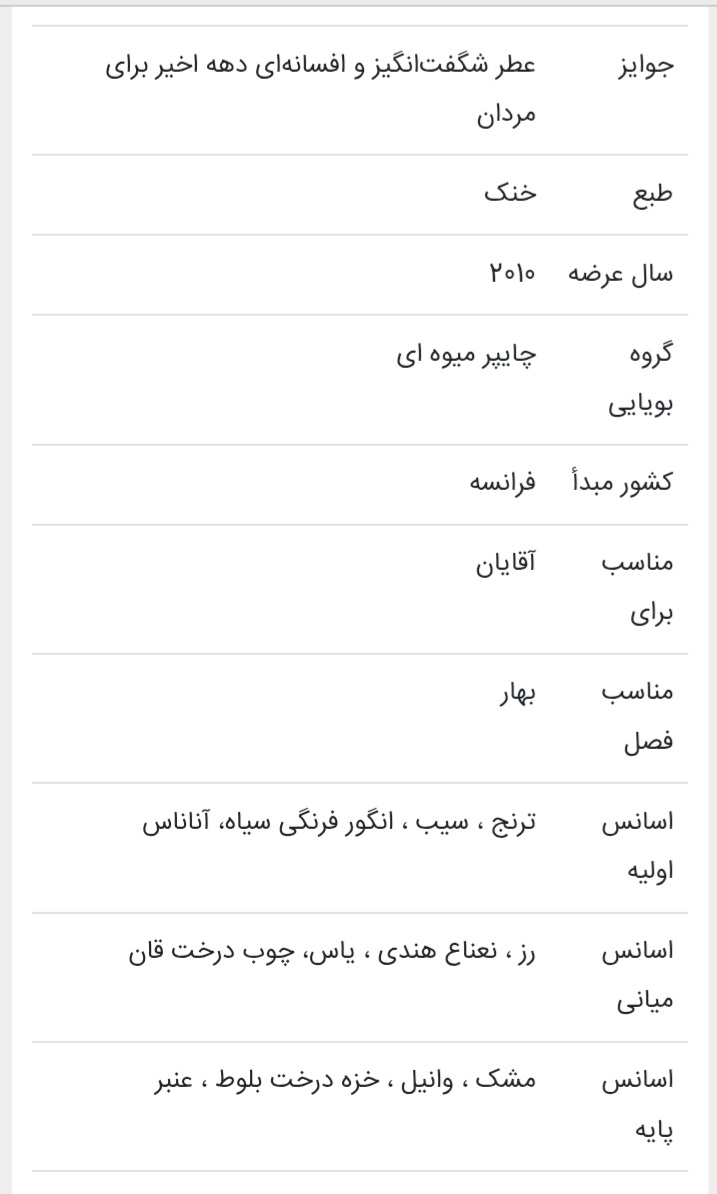The width and height of the screenshot is (717, 1194).
Task: Select the middle notes text starting with رز
Action: click(332, 951)
